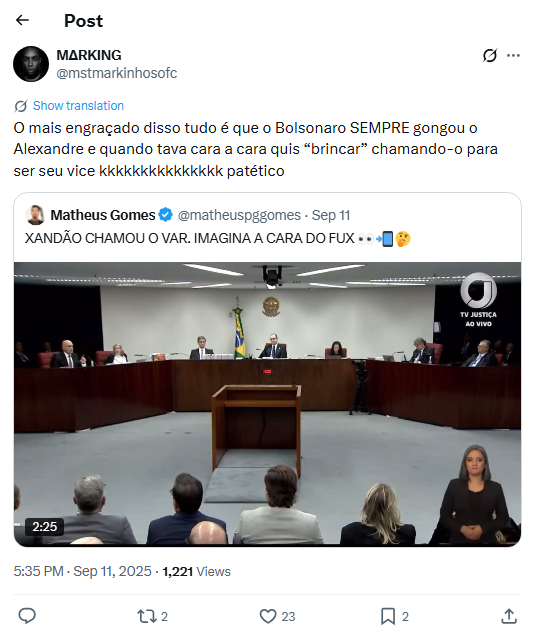The image size is (537, 634).
Task: Play the TV Justiça courtroom video
Action: (267, 404)
